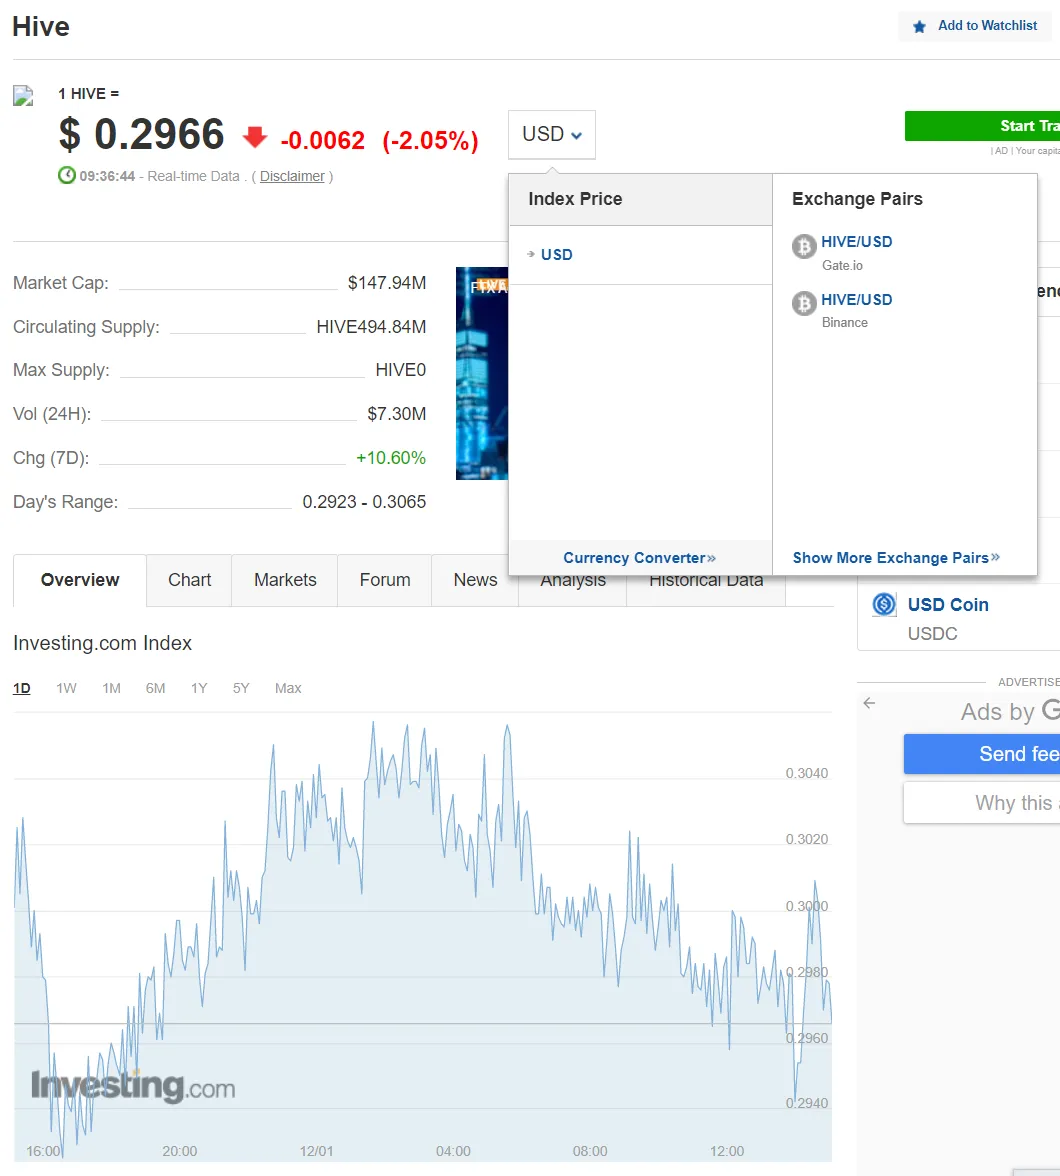1060x1176 pixels.
Task: Click the Day's Range 0.2923 - 0.3065
Action: pos(364,502)
